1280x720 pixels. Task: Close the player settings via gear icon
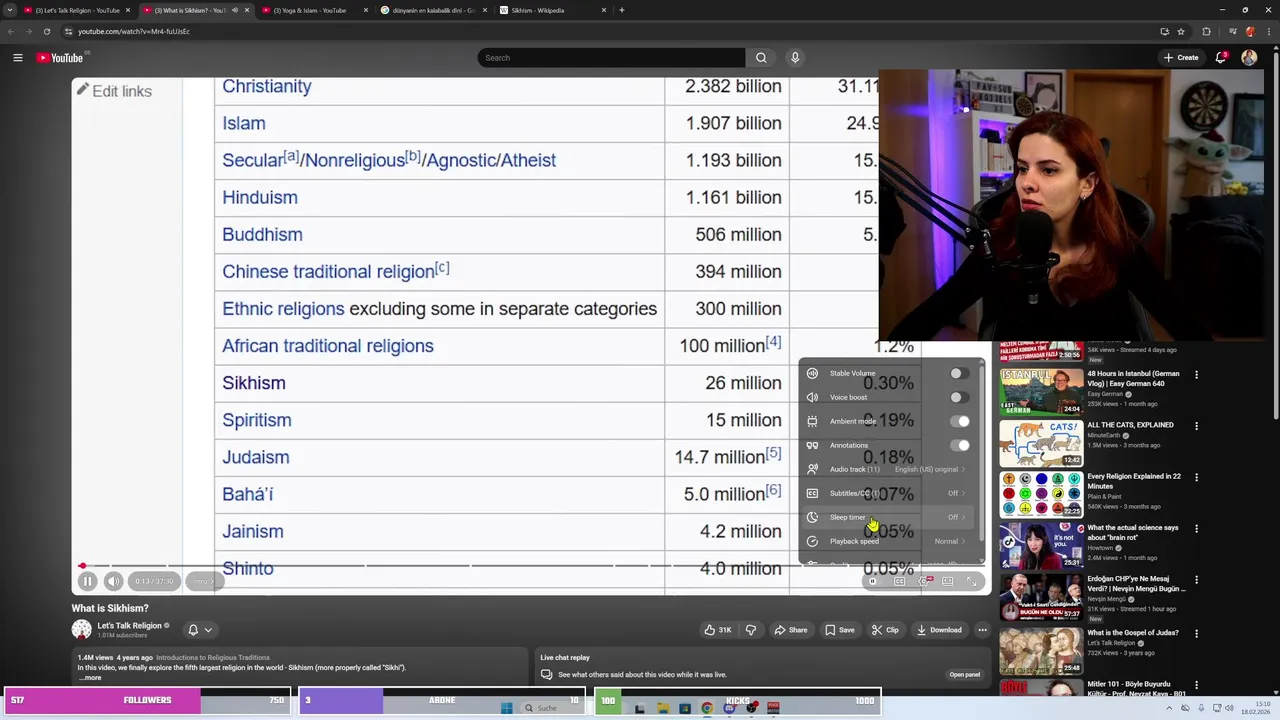coord(924,581)
